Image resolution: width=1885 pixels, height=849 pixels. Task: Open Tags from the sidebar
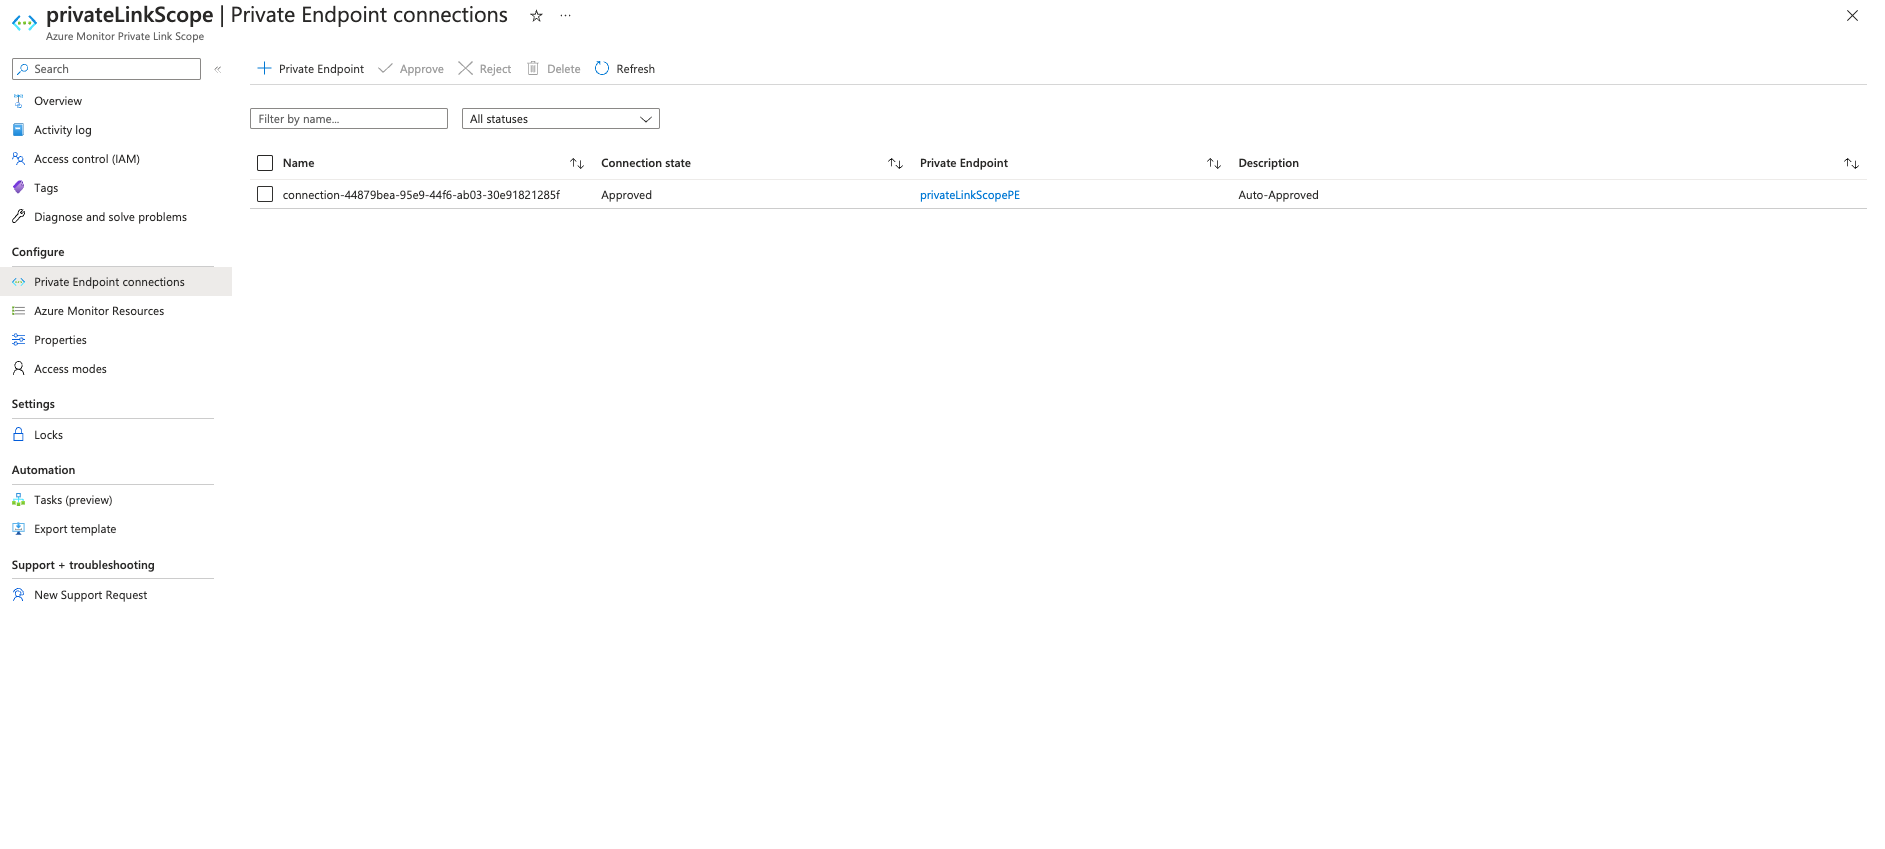click(x=46, y=188)
